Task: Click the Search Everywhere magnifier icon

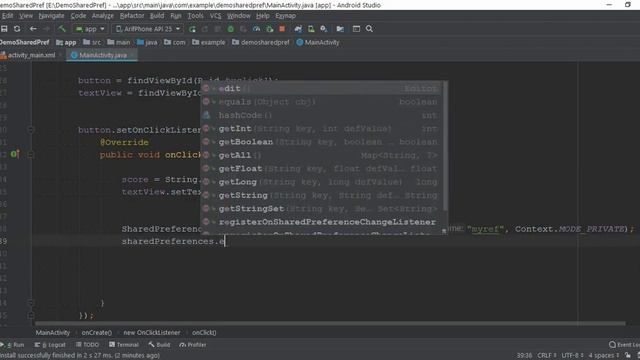Action: (x=369, y=29)
